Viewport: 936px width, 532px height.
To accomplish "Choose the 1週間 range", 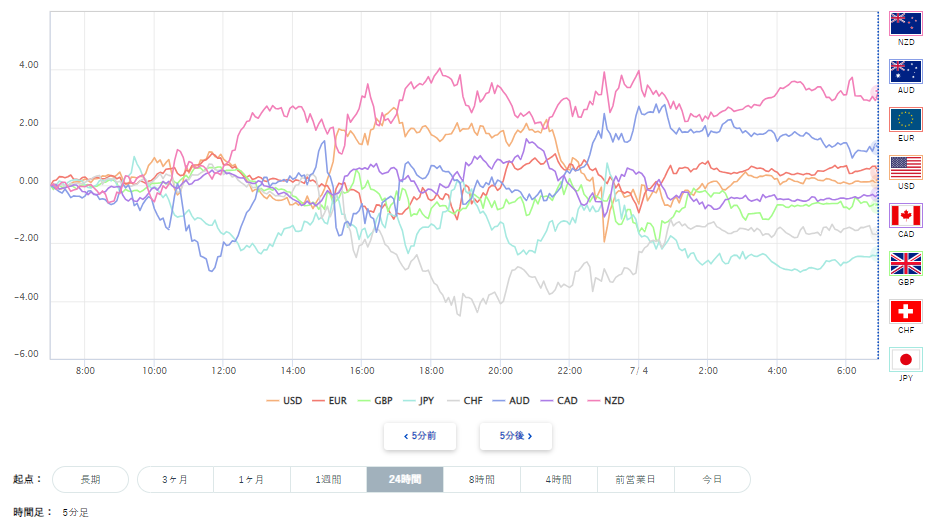I will pyautogui.click(x=328, y=479).
